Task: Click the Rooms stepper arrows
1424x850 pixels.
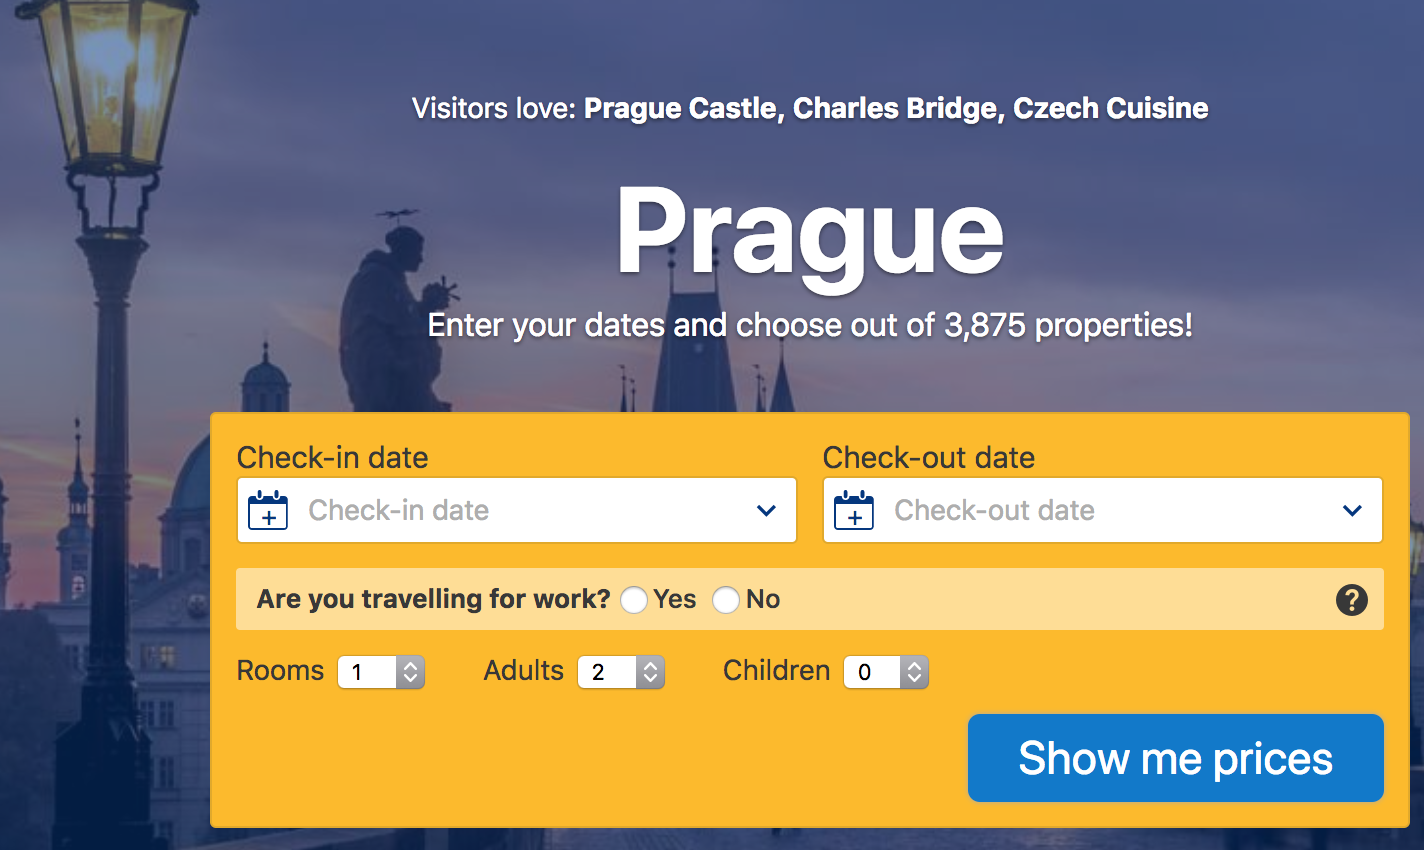Action: (411, 672)
